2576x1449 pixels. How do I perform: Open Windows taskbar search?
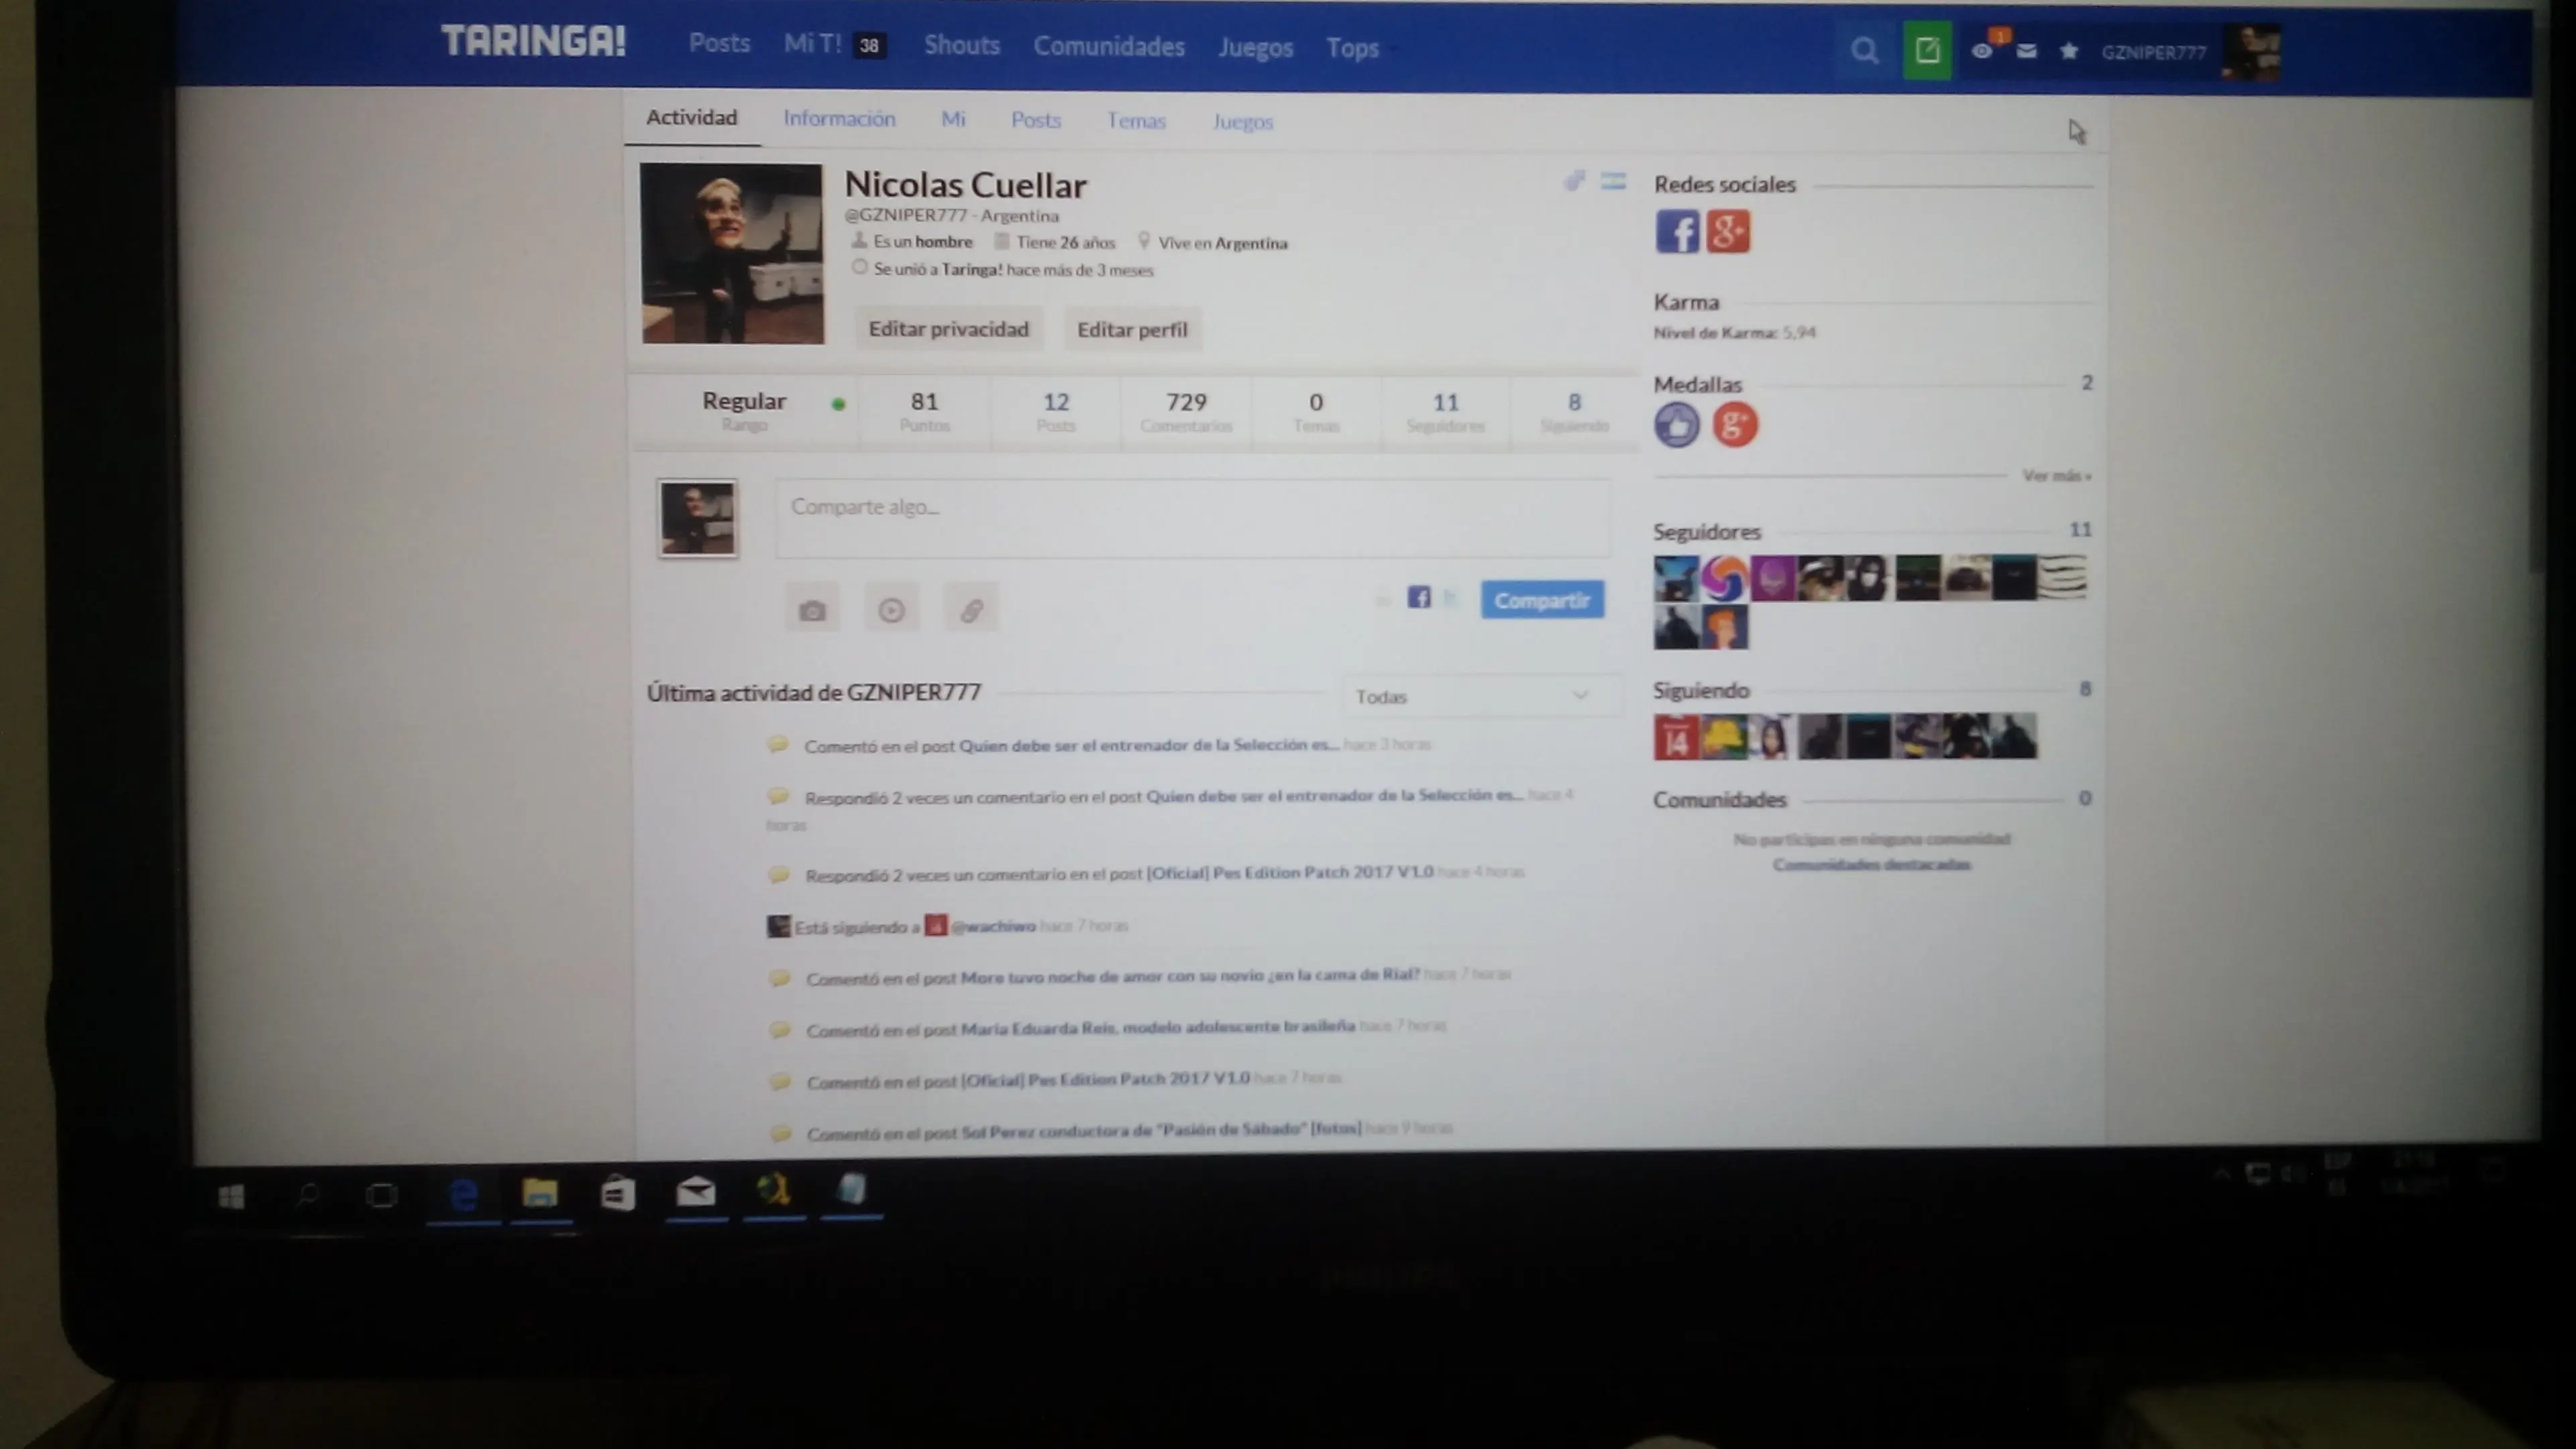307,1196
